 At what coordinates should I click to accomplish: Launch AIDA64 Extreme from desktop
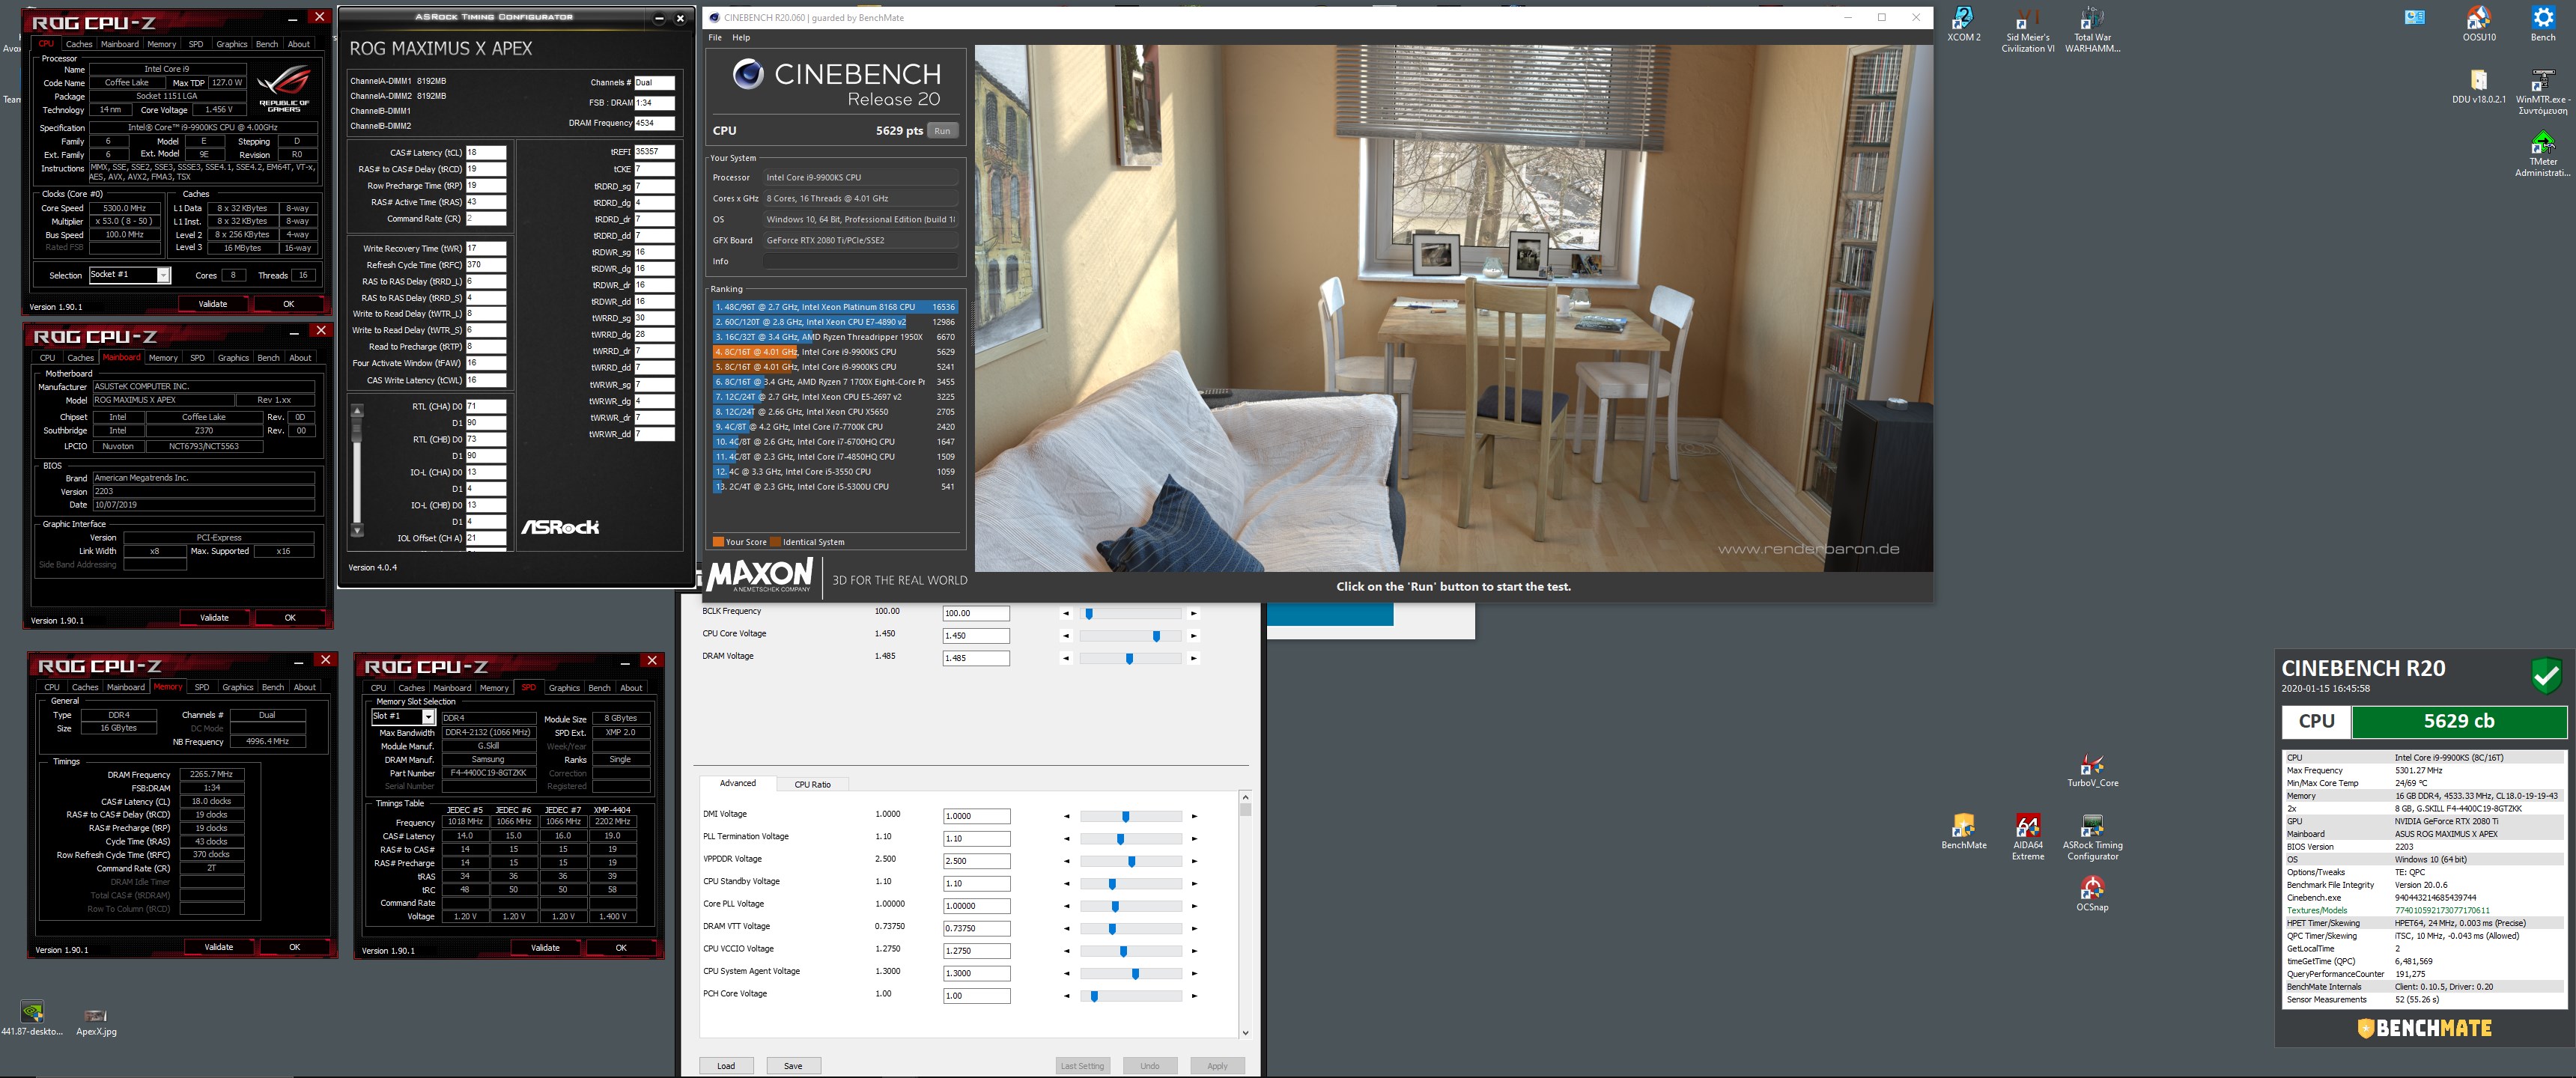[x=2027, y=837]
